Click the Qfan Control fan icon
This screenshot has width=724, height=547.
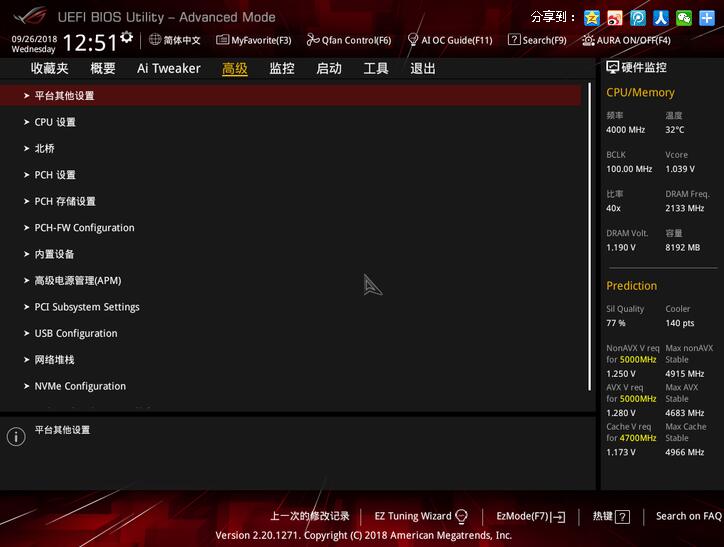[313, 40]
